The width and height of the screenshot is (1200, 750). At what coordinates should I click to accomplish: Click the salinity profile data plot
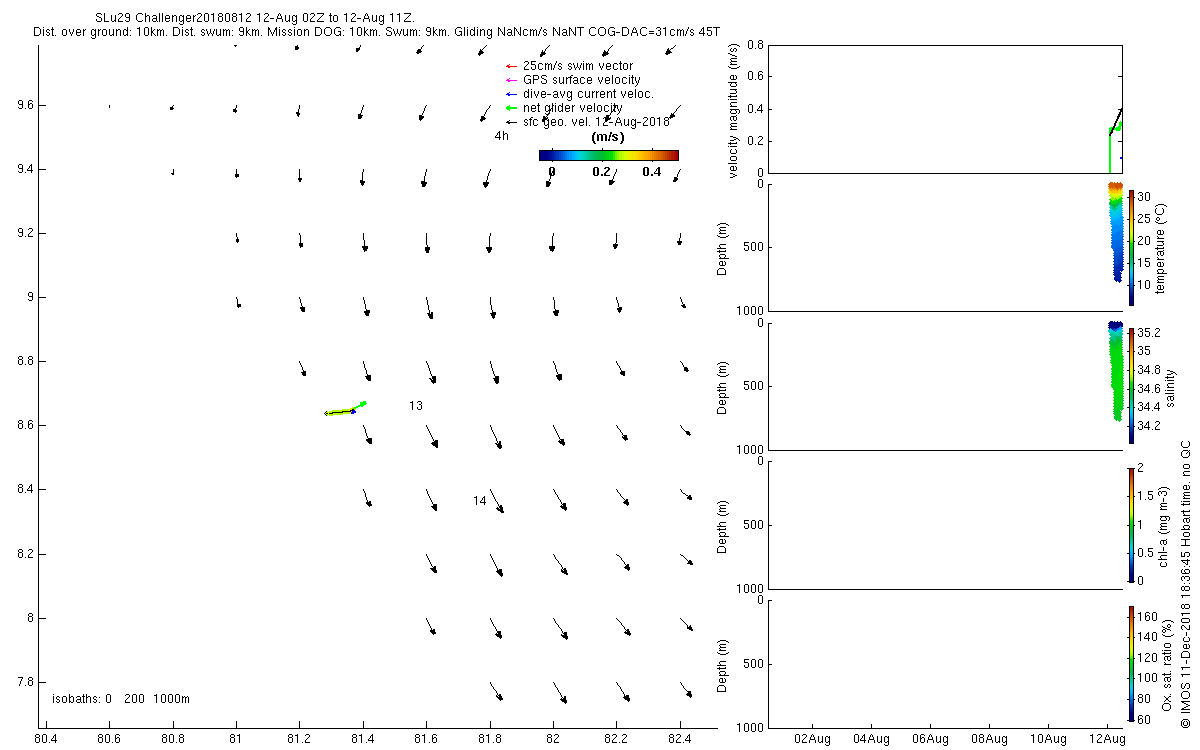1116,370
